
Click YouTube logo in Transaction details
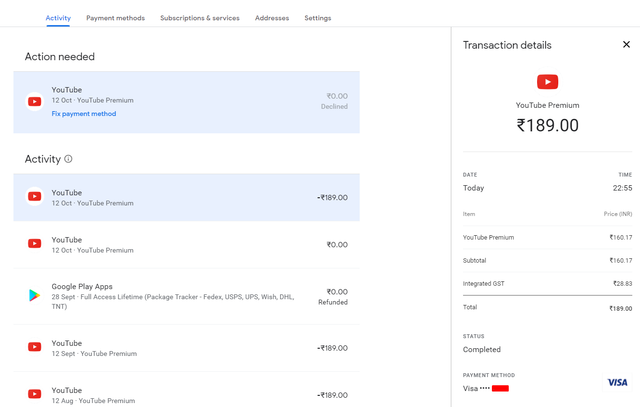547,82
